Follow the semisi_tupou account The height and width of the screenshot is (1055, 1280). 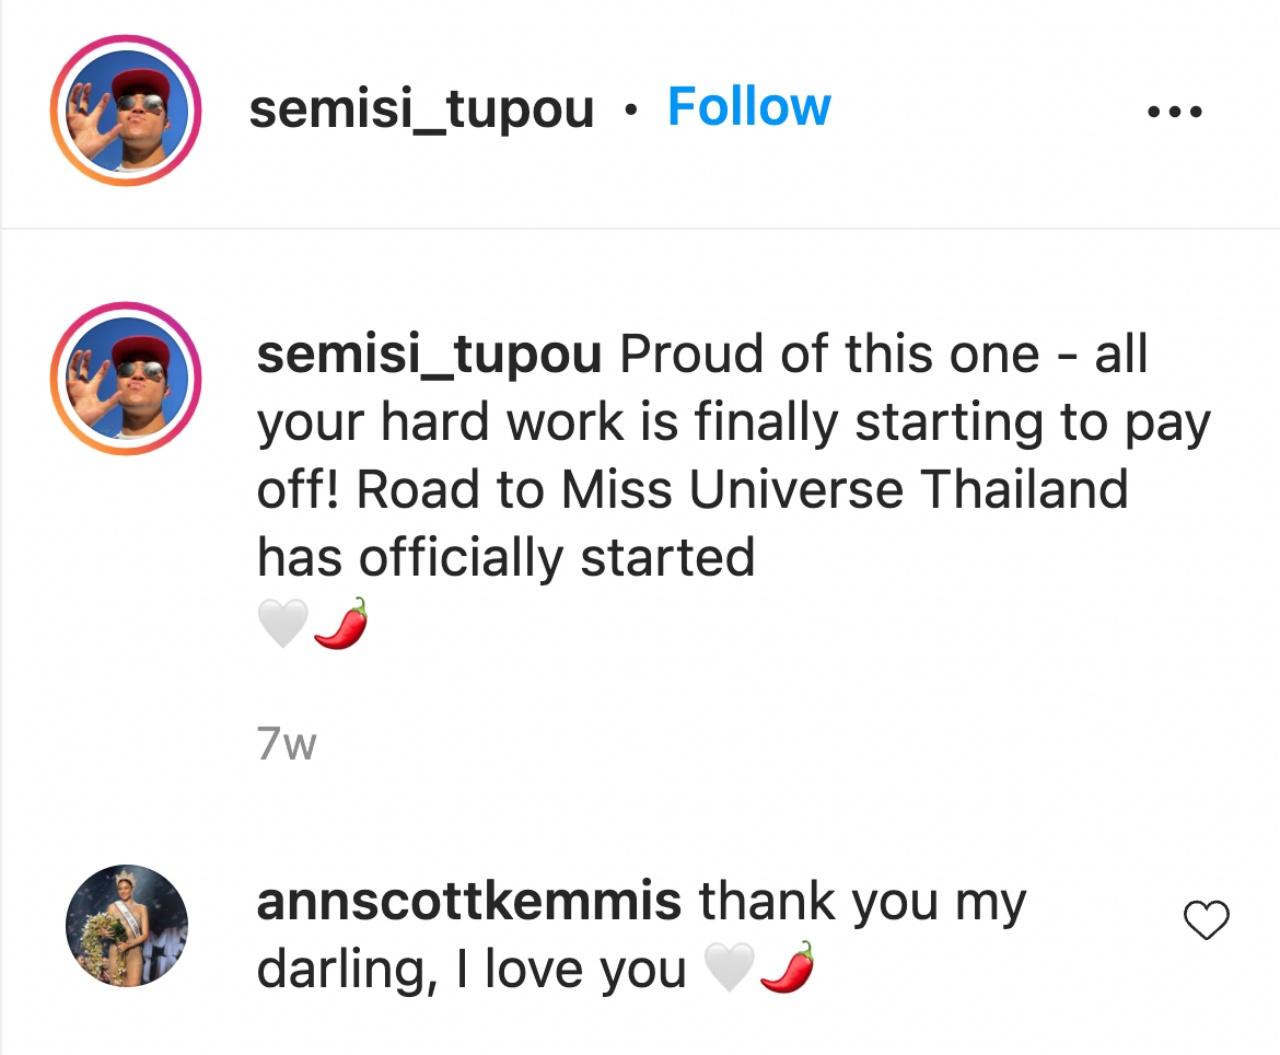click(748, 107)
